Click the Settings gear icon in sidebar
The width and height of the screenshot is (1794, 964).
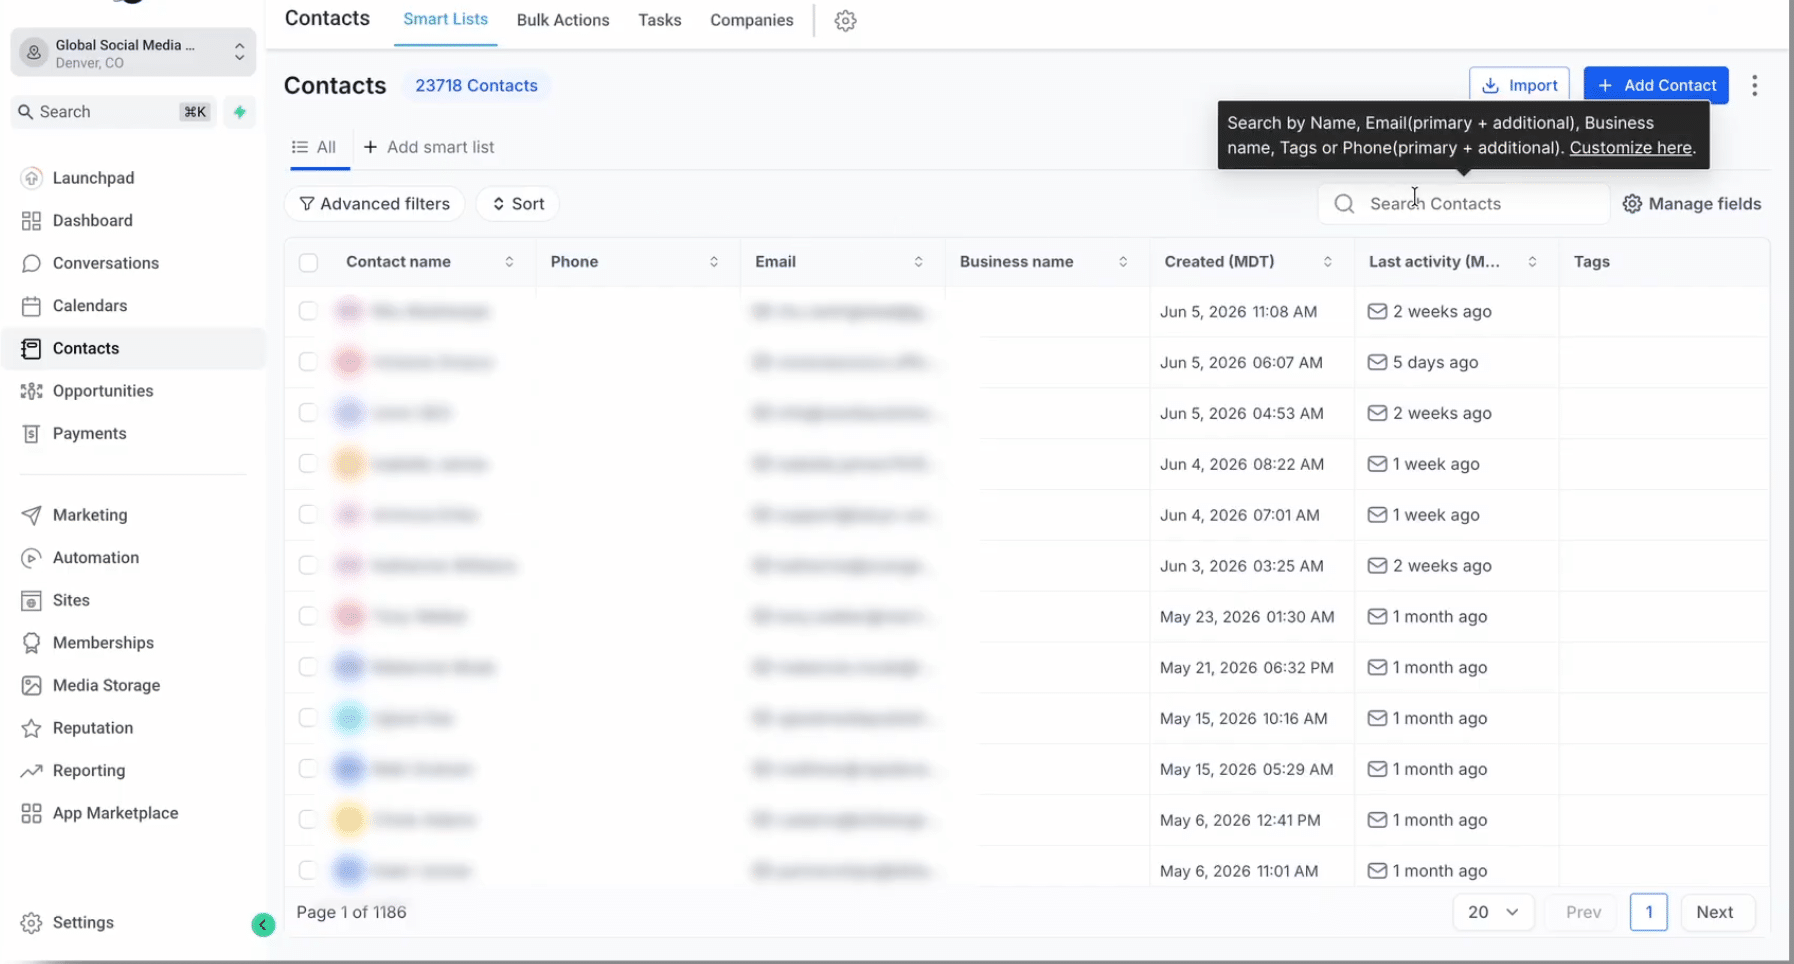tap(32, 923)
